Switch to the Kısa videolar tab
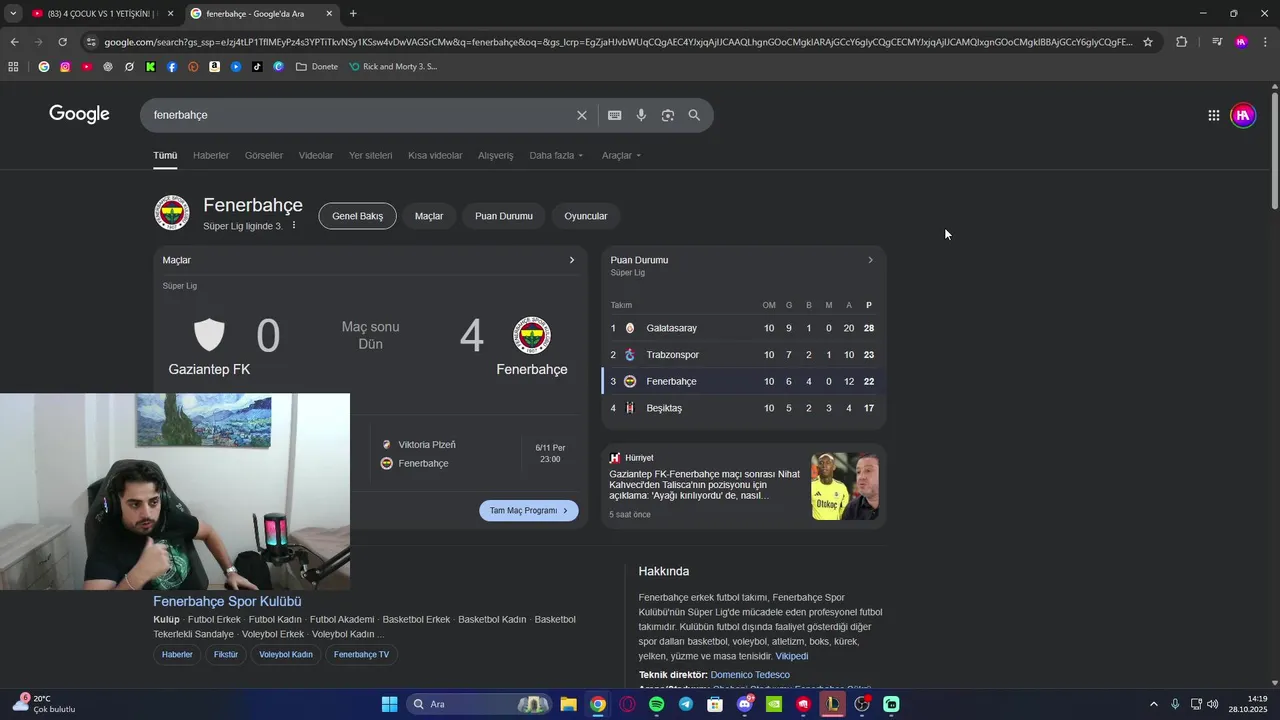Image resolution: width=1280 pixels, height=720 pixels. click(435, 155)
